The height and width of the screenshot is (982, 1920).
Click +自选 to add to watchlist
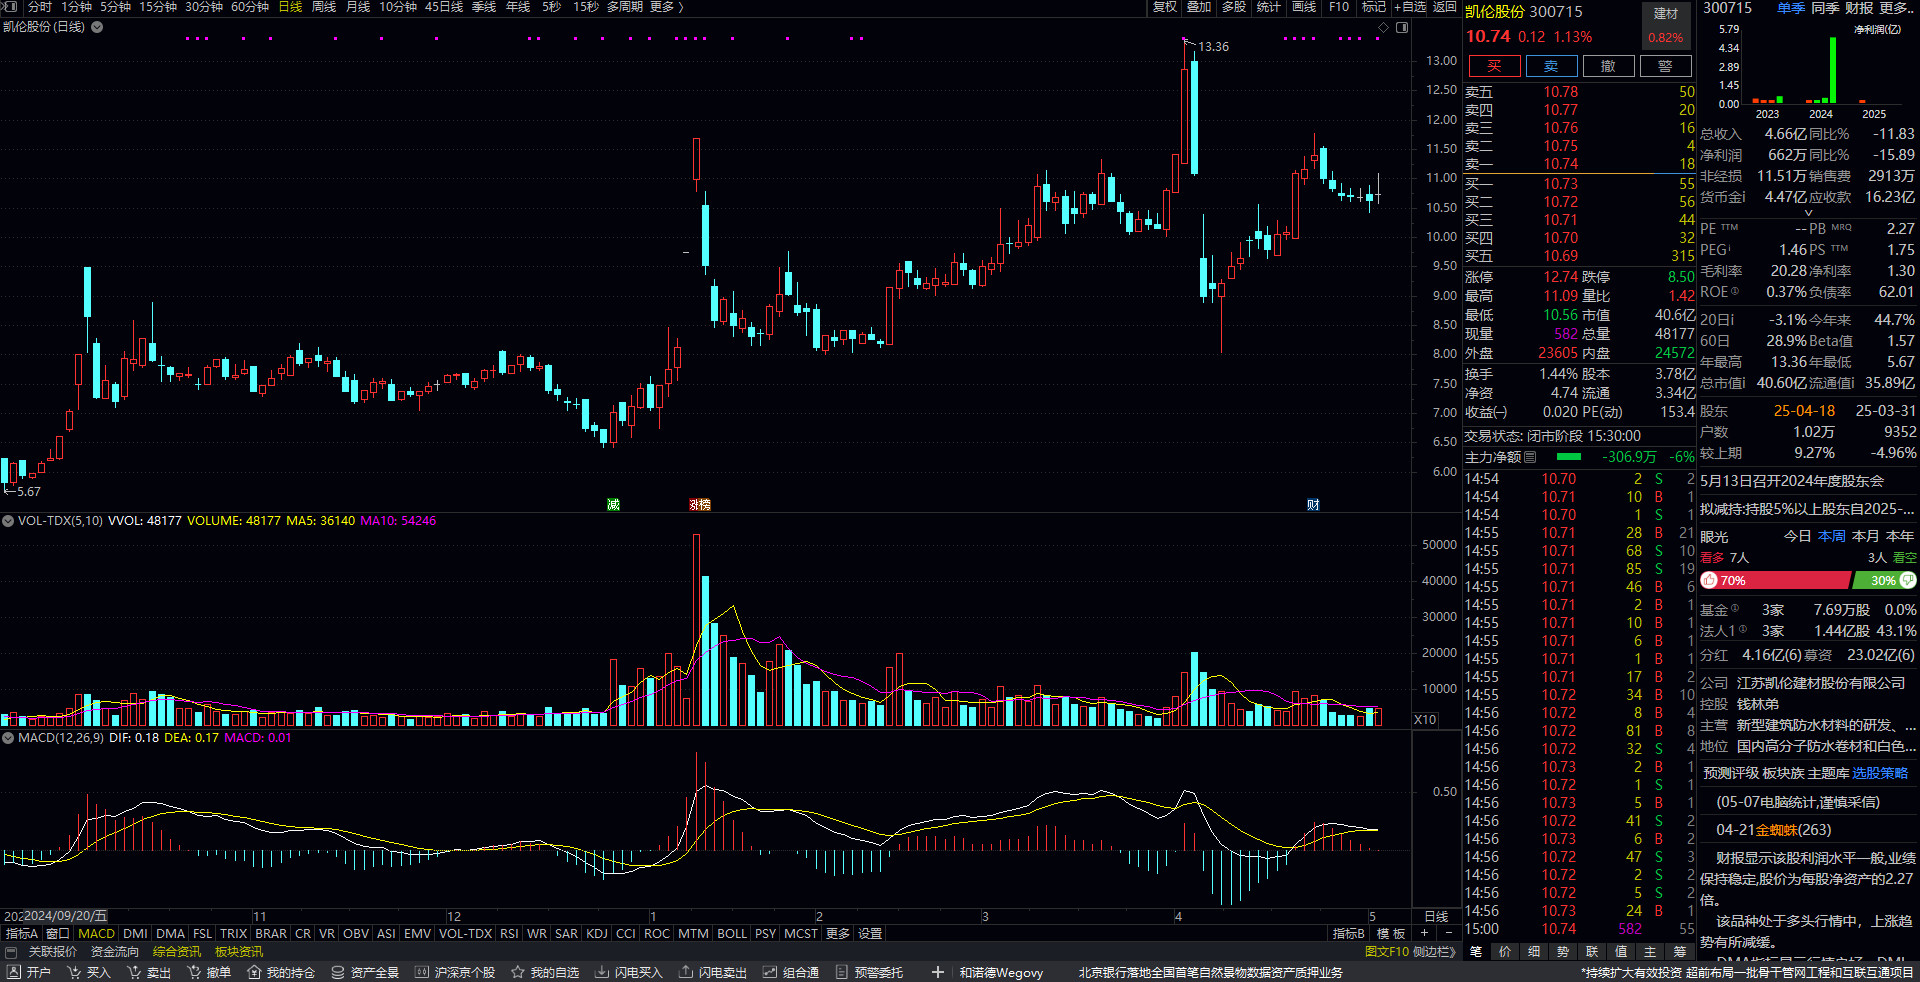(1411, 7)
